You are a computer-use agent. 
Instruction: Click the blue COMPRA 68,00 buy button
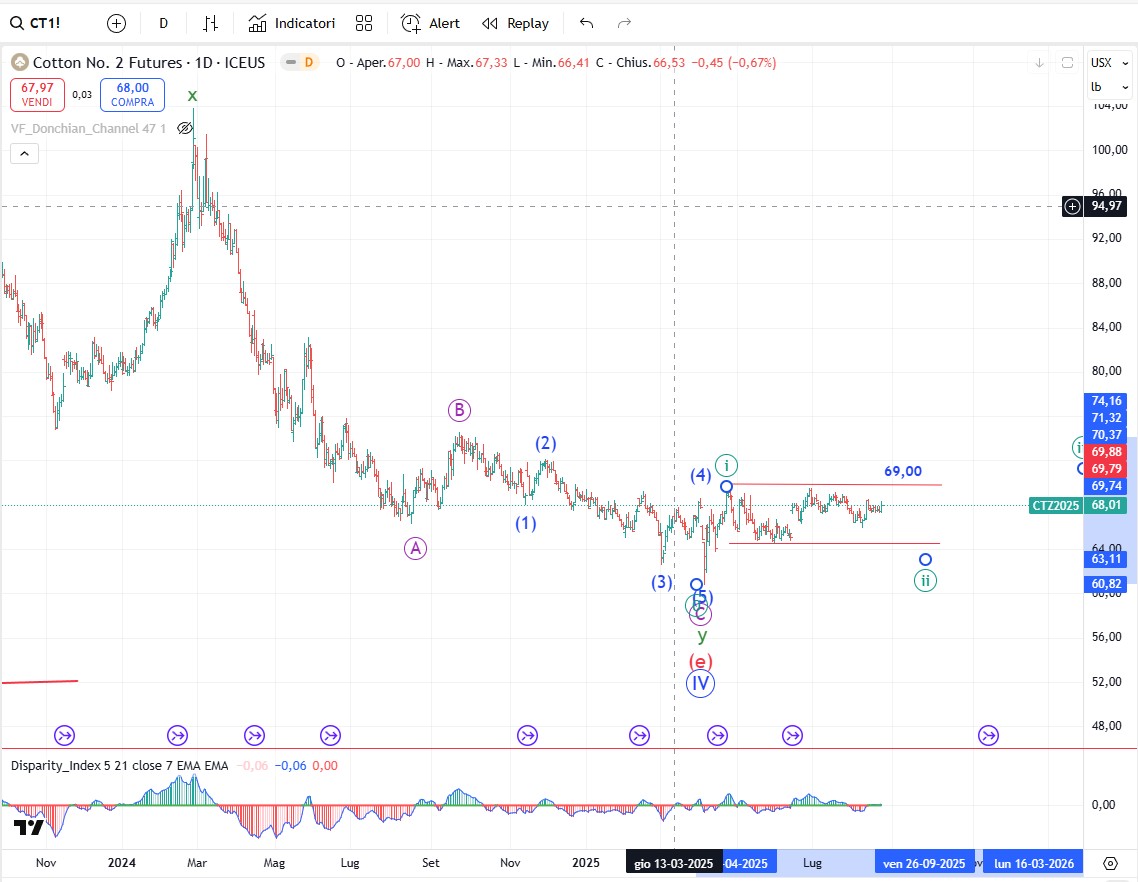pos(132,95)
